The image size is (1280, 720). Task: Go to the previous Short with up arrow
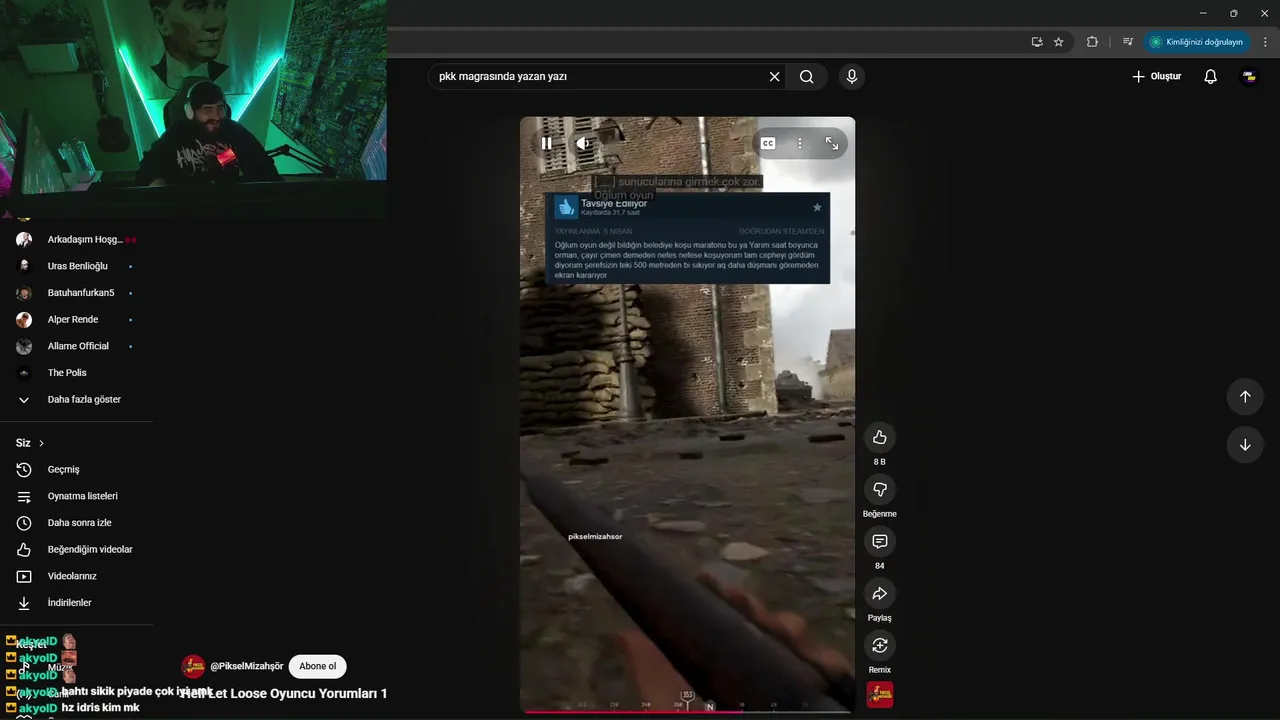[1245, 396]
